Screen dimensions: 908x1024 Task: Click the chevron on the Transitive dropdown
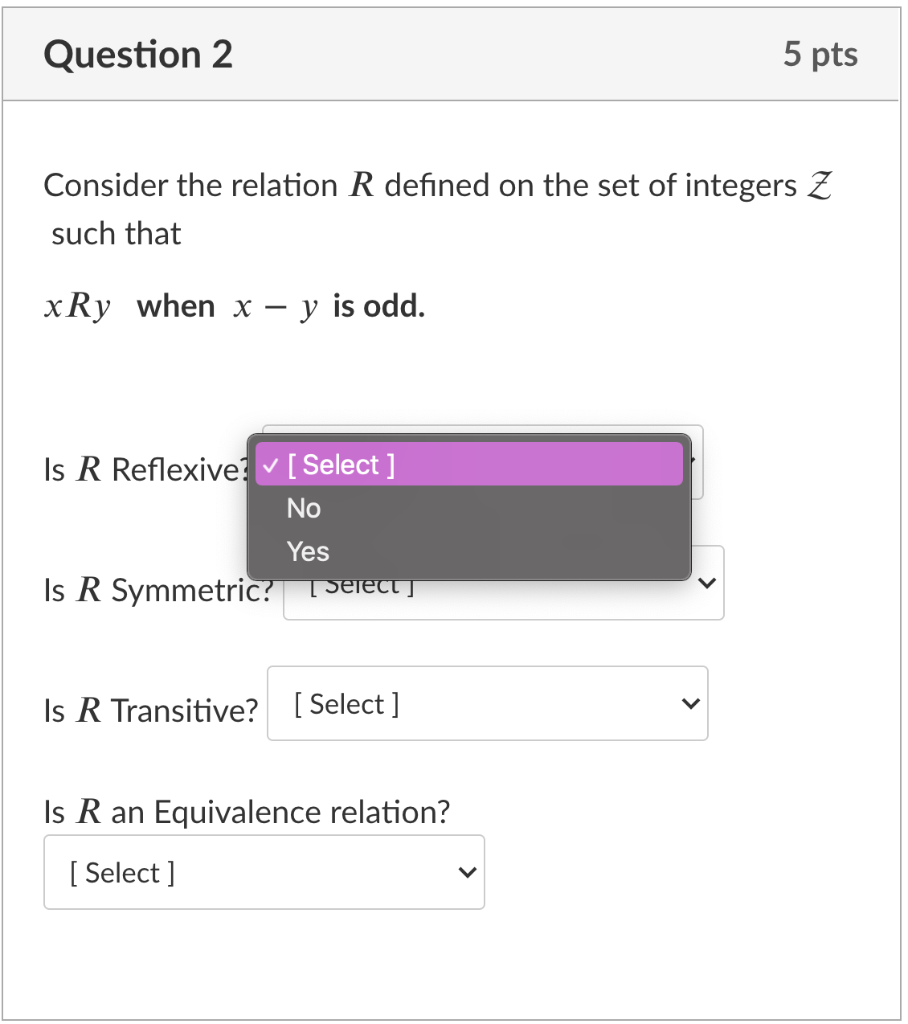689,703
